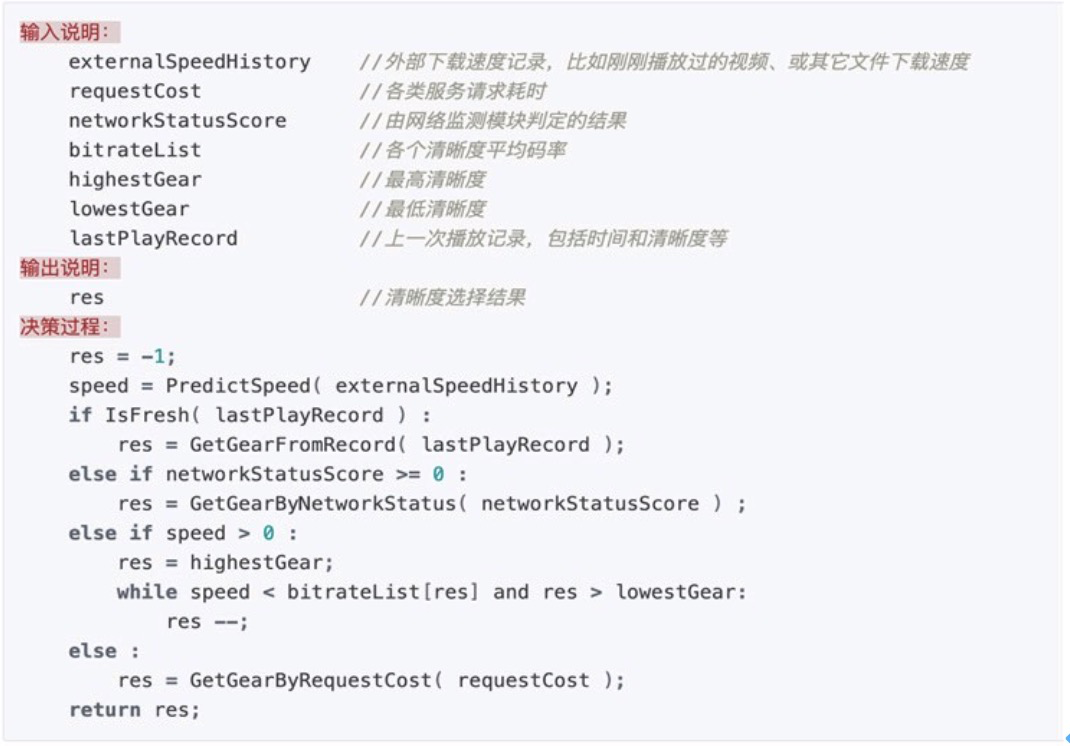Click the highestGear parameter in the input list

pyautogui.click(x=135, y=180)
